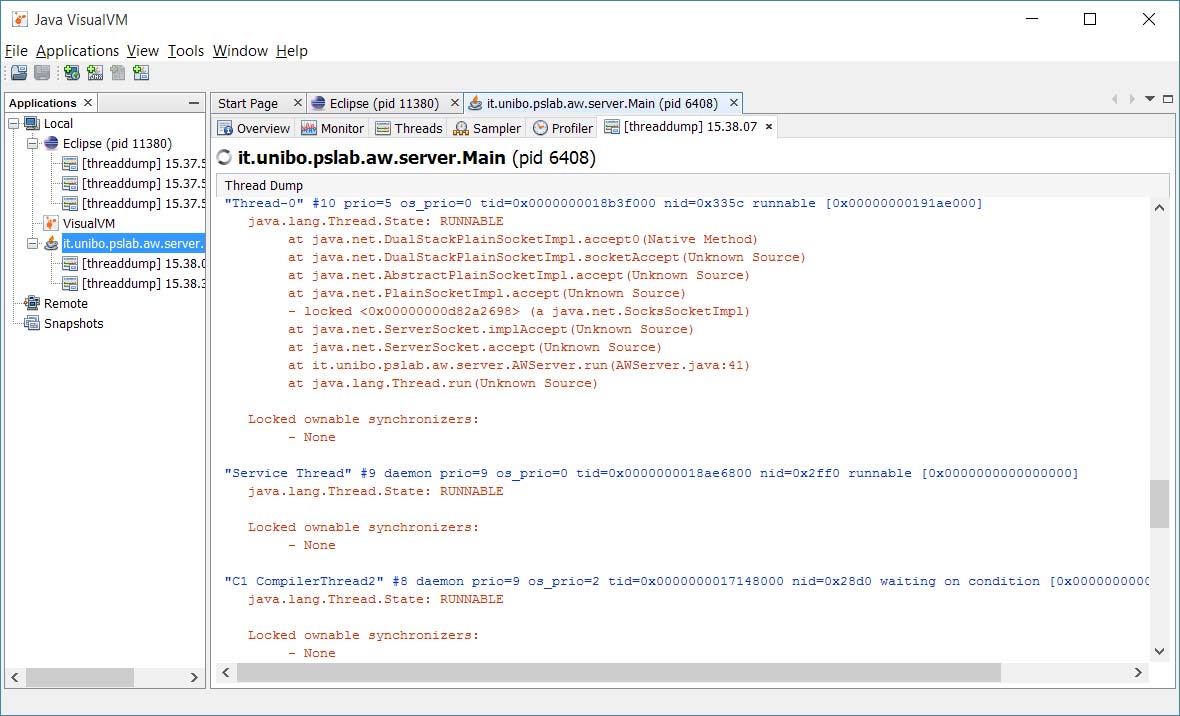The width and height of the screenshot is (1180, 716).
Task: Switch to the Eclipse (pid 11380) tab
Action: click(x=384, y=103)
